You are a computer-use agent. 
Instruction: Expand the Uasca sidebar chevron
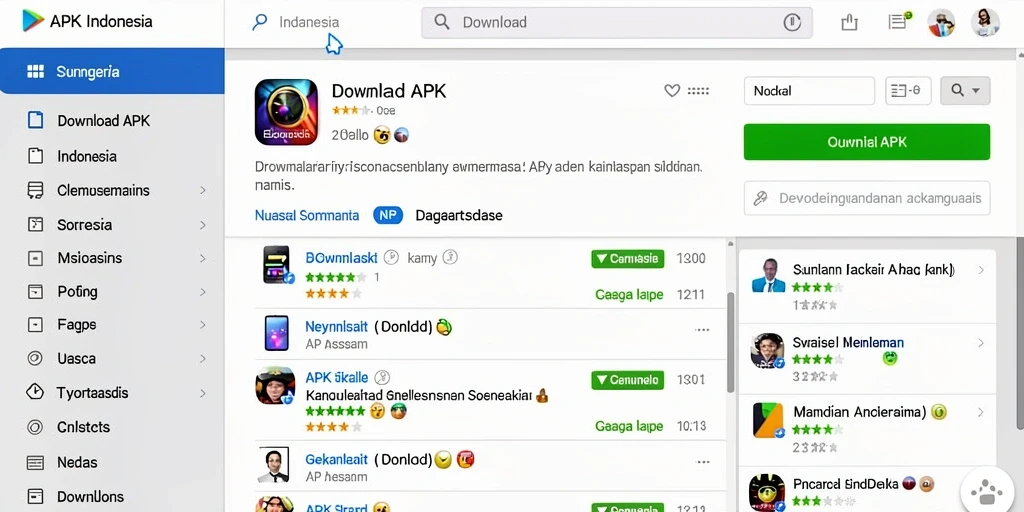[x=203, y=359]
